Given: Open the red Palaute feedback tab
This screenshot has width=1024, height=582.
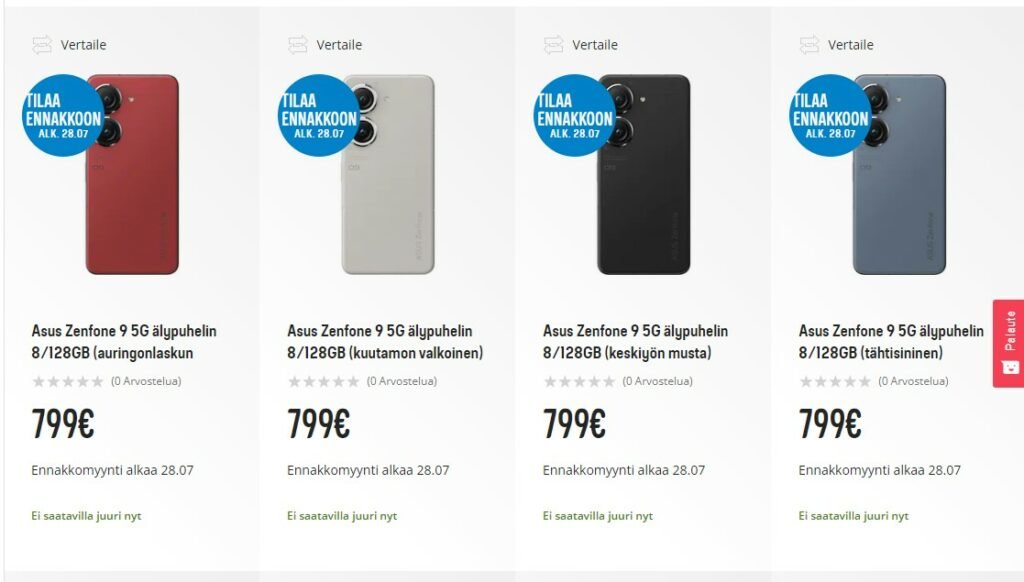Looking at the screenshot, I should pos(1009,344).
